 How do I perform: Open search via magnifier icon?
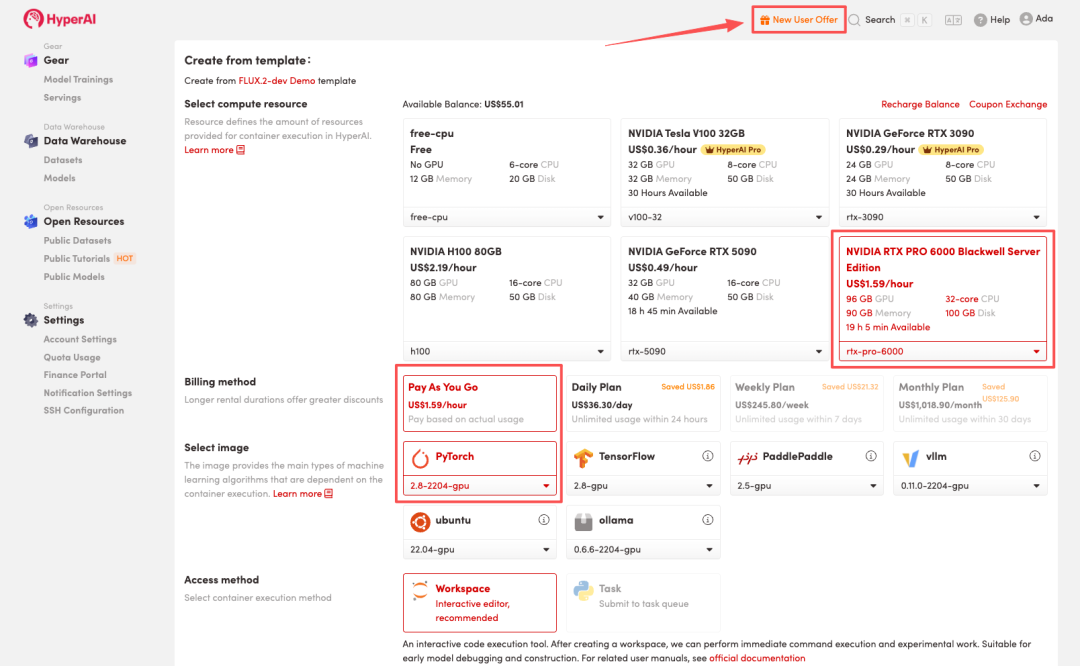[x=855, y=20]
